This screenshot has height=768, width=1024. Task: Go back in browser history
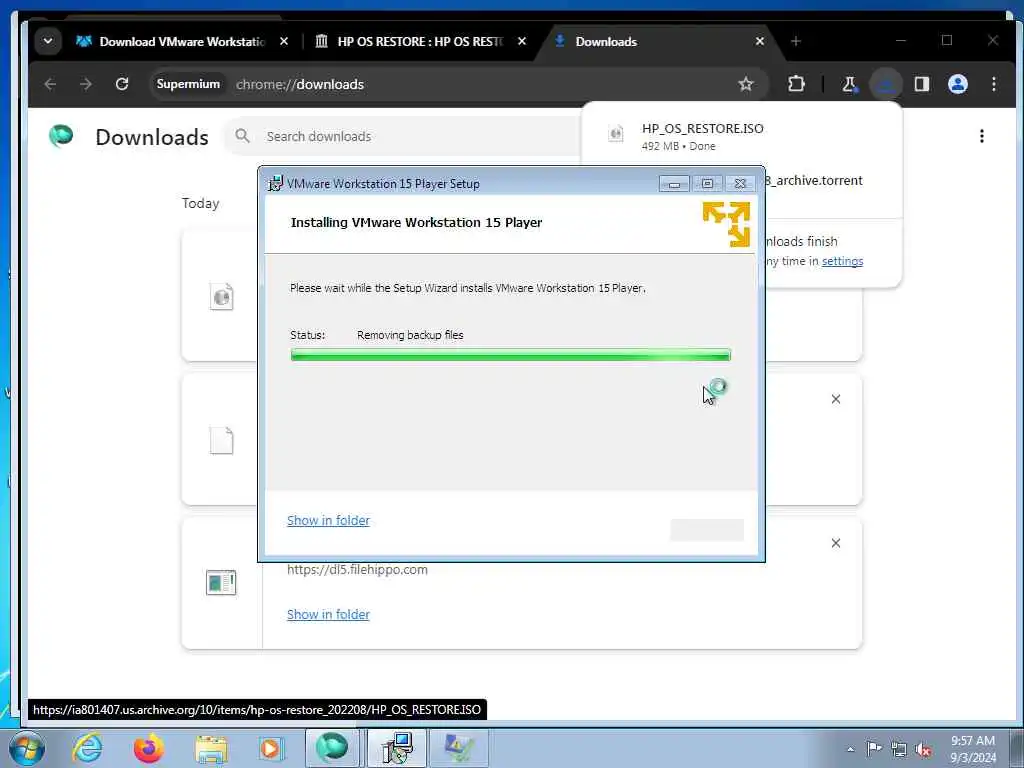point(50,84)
